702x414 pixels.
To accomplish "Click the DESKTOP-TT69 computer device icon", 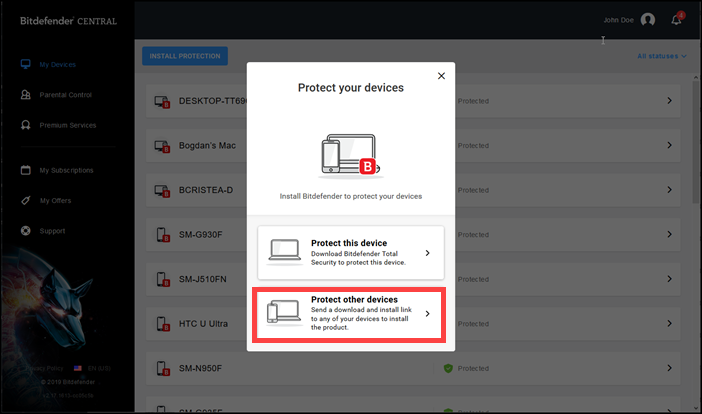I will [162, 102].
